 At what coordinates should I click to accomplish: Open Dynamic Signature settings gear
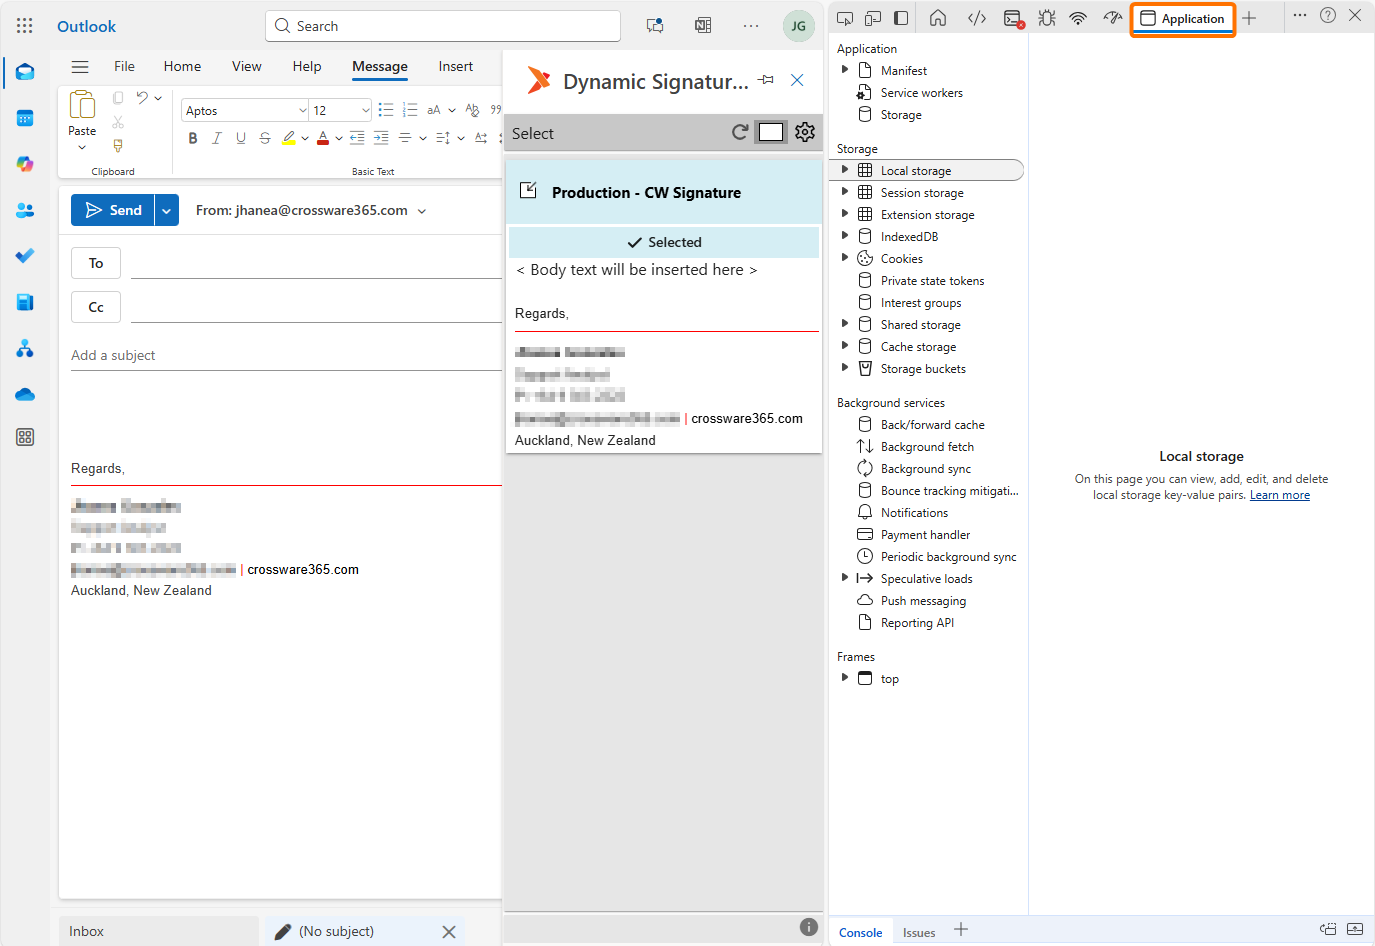(805, 132)
